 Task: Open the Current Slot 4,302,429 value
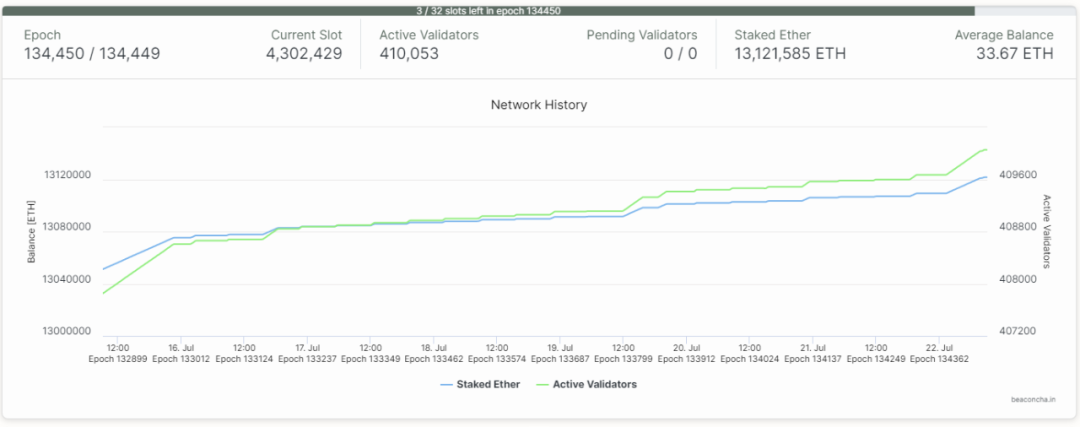click(x=304, y=54)
